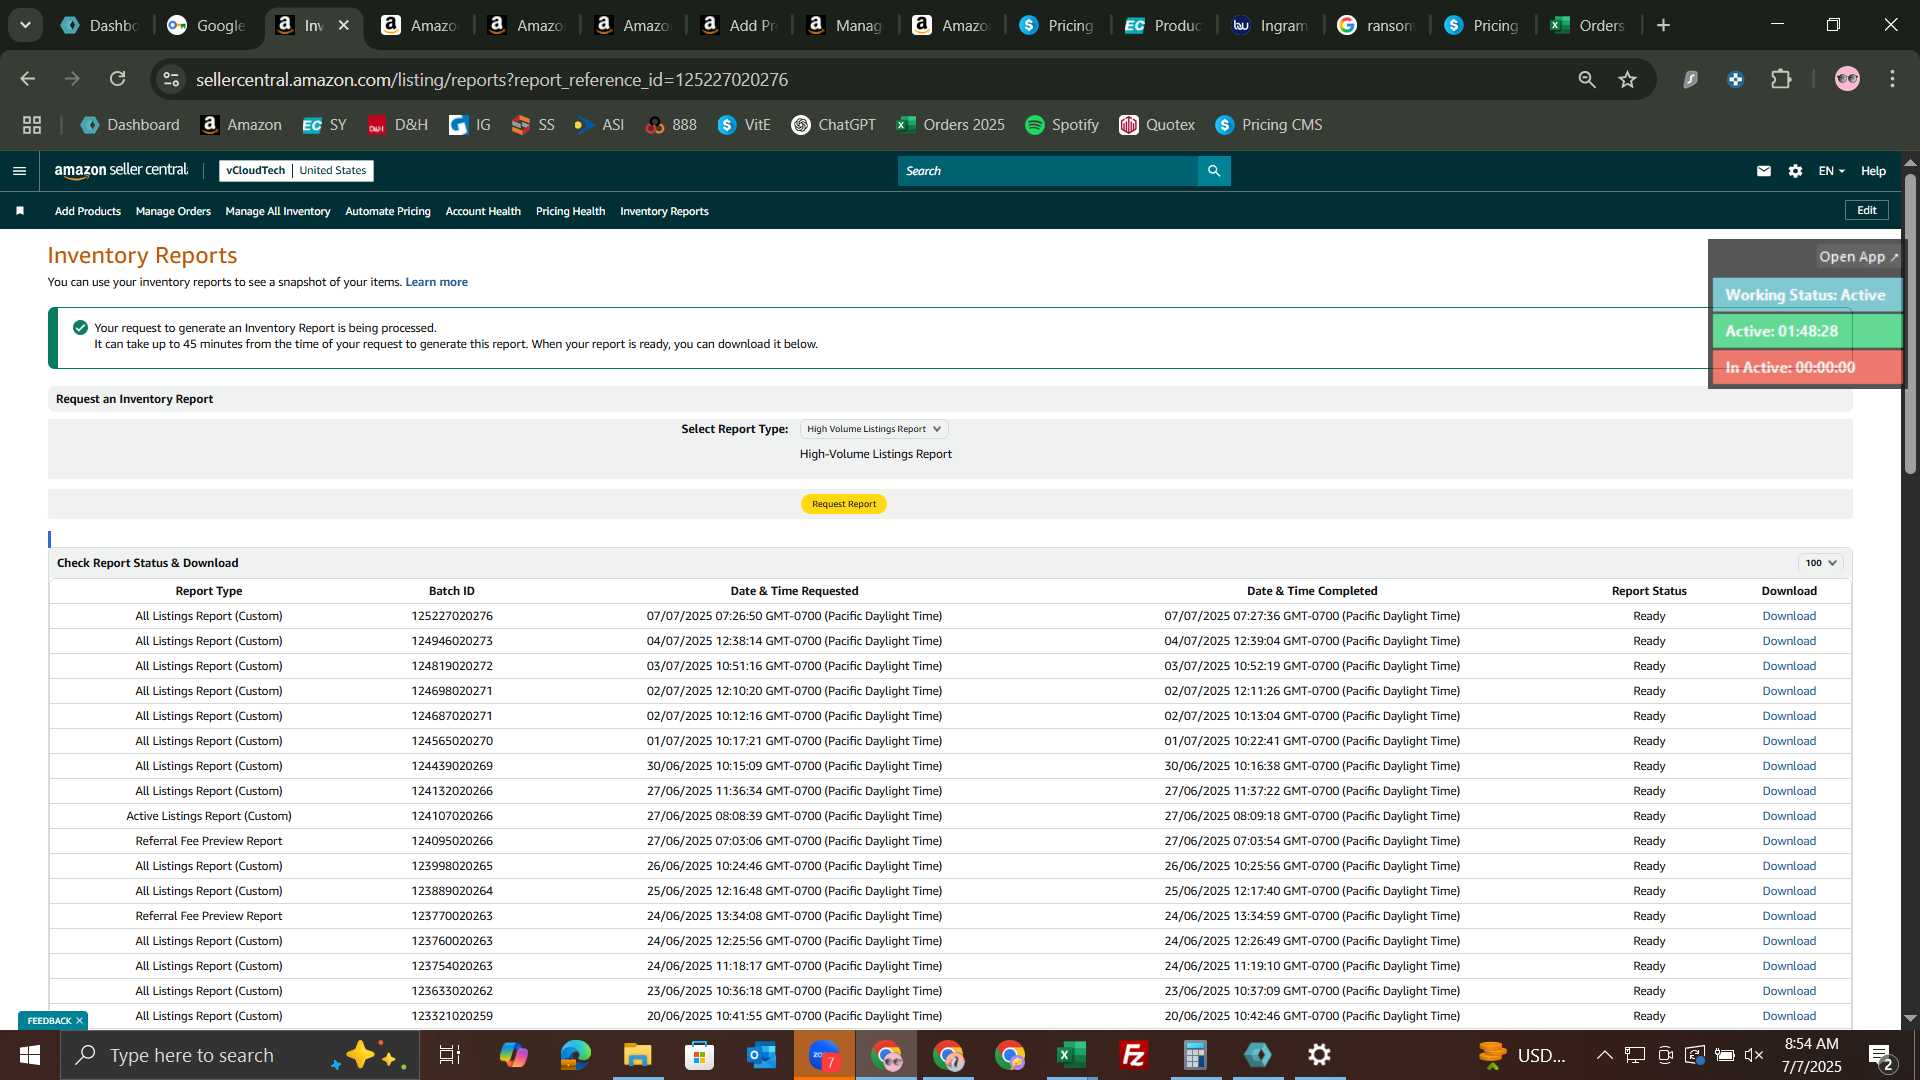Viewport: 1920px width, 1080px height.
Task: Open the taskbar clock showing 8:54 AM
Action: tap(1812, 1055)
